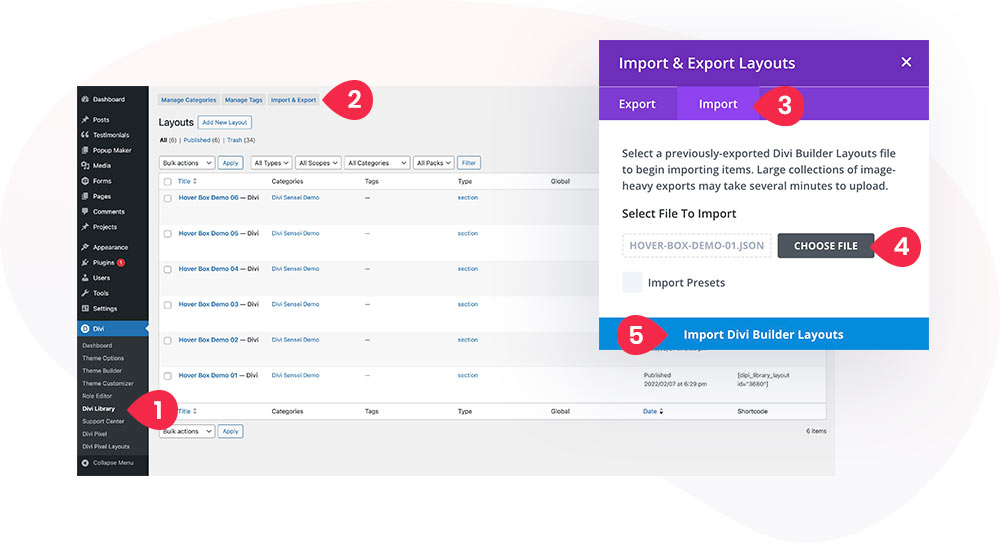Viewport: 1000px width, 543px height.
Task: Open Divi Library in the sidebar submenu
Action: coord(99,409)
